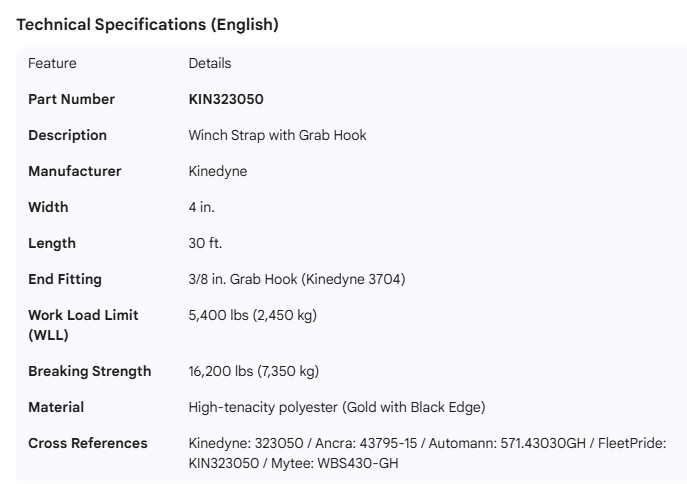Click the Technical Specifications (English) heading
This screenshot has height=484, width=687.
tap(147, 25)
